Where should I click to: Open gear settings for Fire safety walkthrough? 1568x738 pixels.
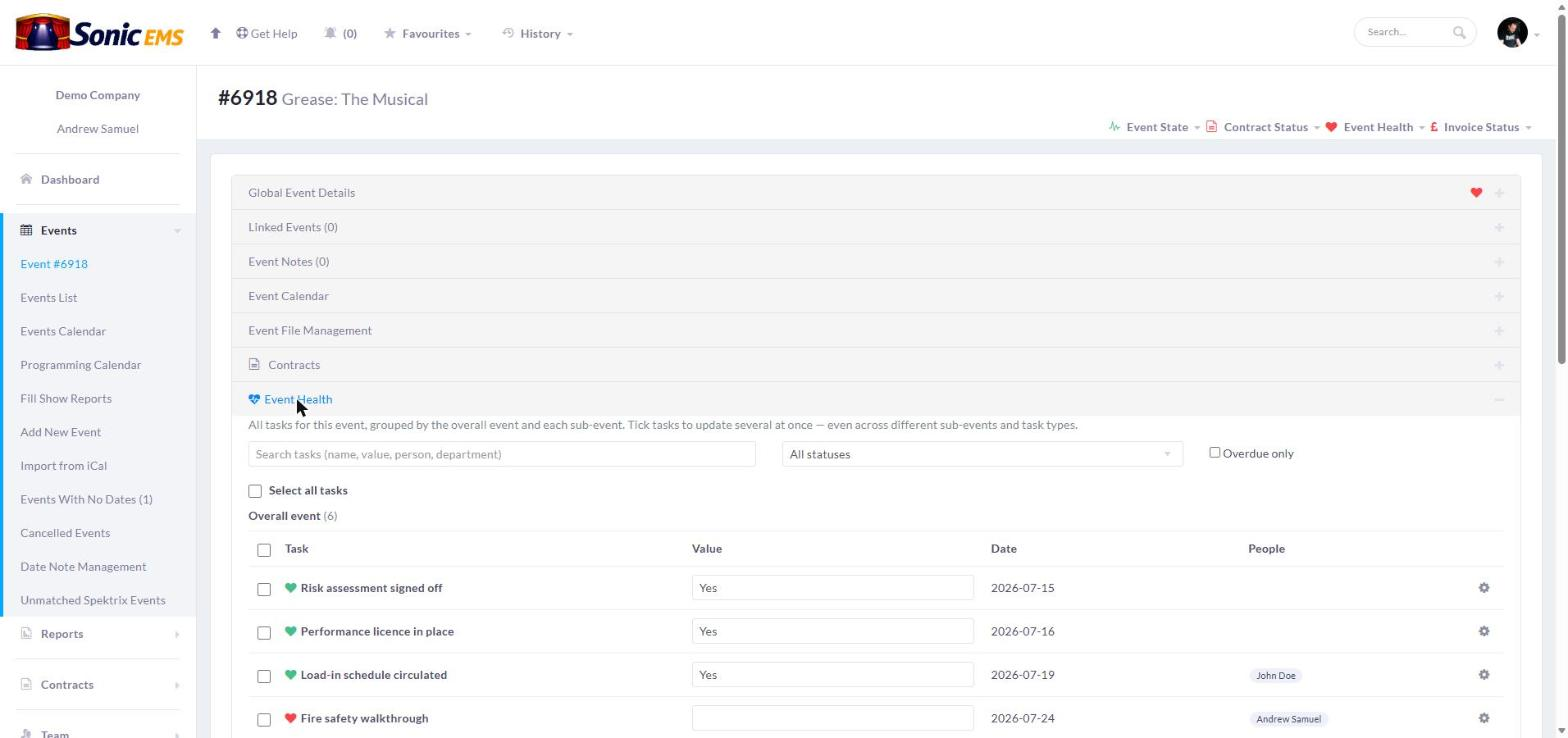(x=1484, y=718)
